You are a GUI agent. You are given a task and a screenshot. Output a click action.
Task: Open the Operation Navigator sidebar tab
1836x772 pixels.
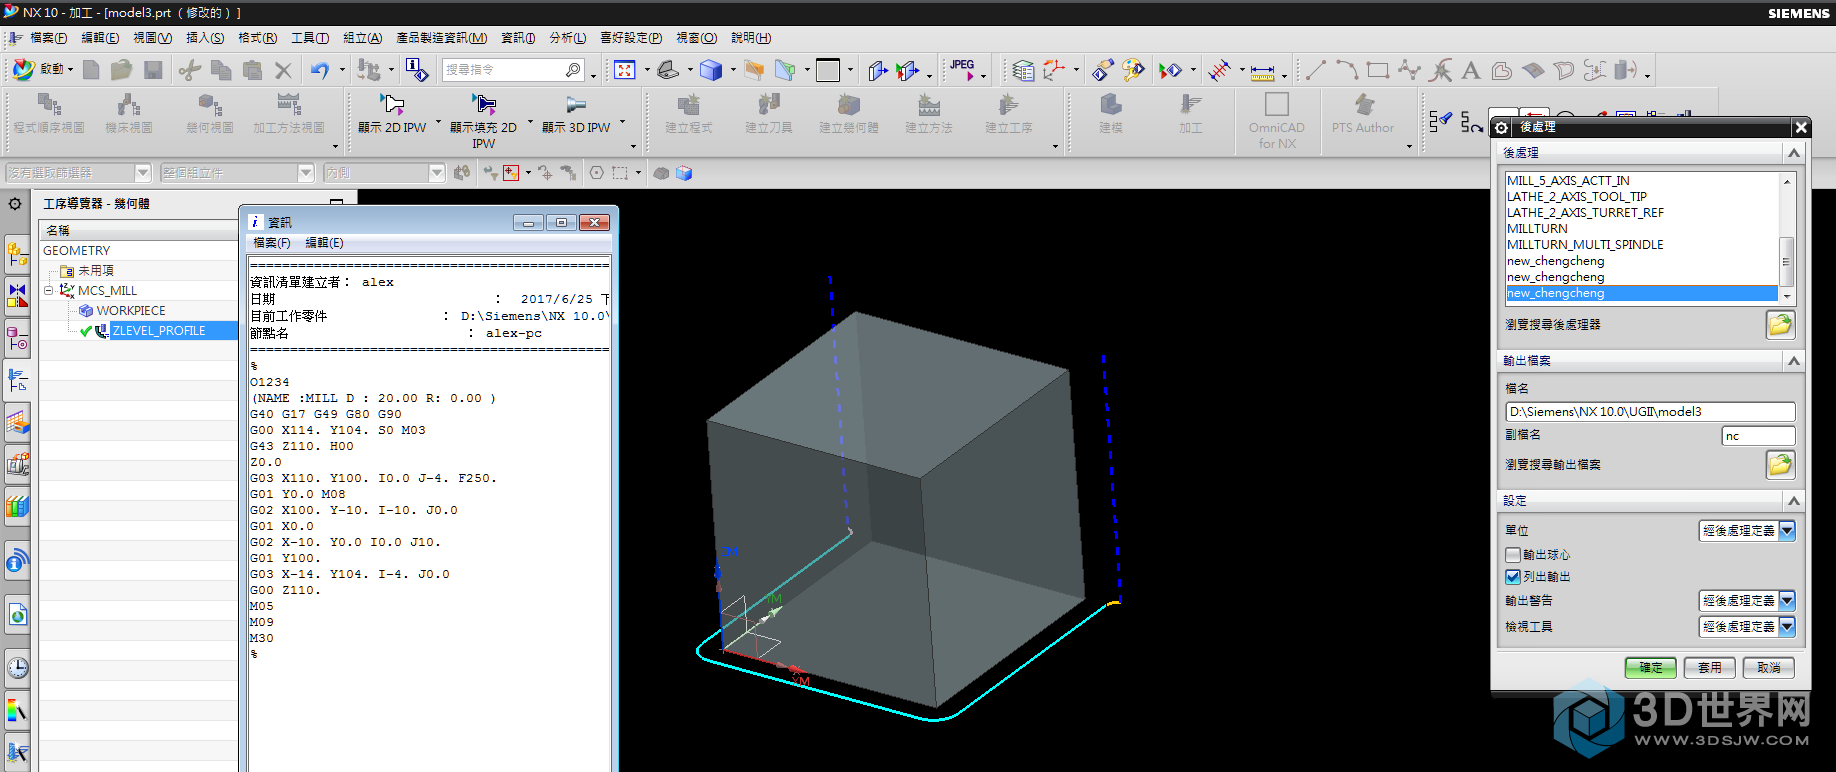(x=17, y=380)
